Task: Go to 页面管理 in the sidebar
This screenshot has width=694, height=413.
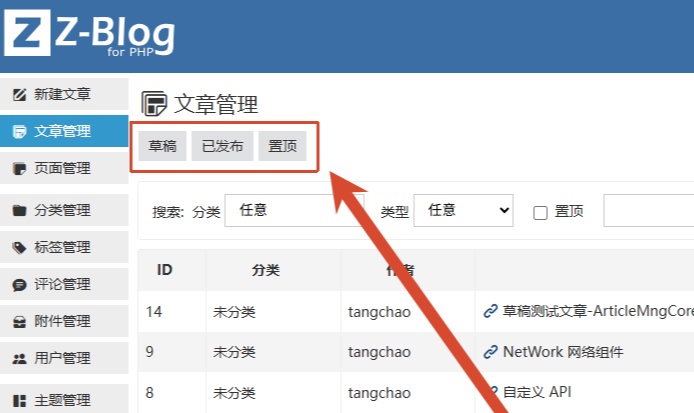Action: (x=64, y=169)
